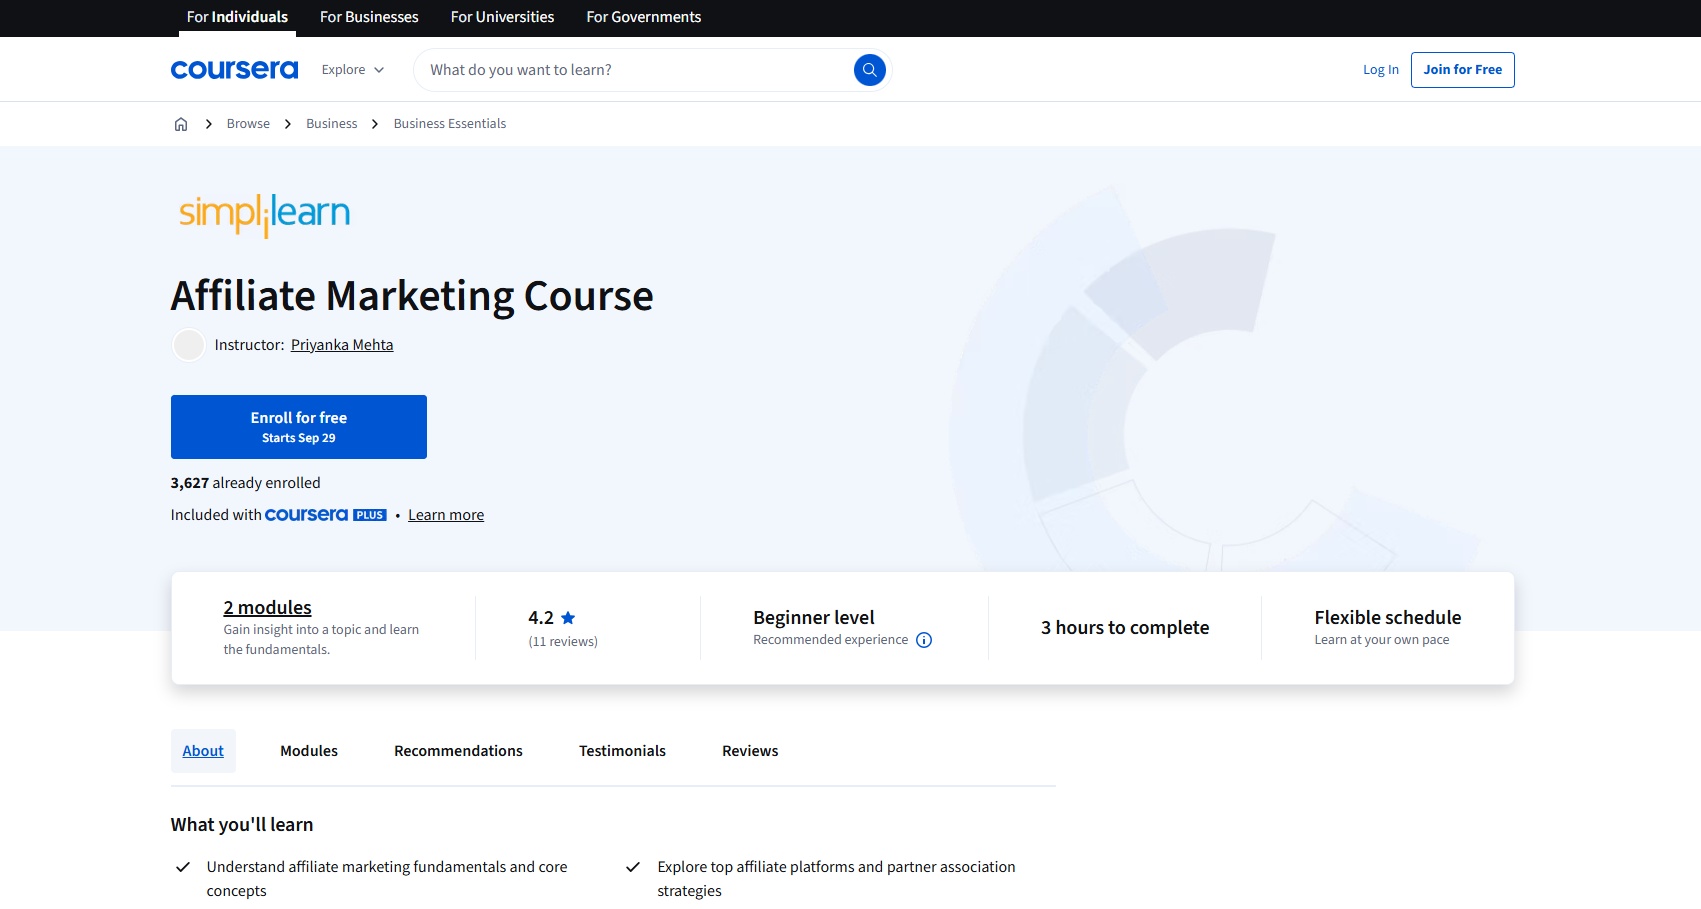
Task: Click '3 hours to complete' text
Action: [1125, 628]
